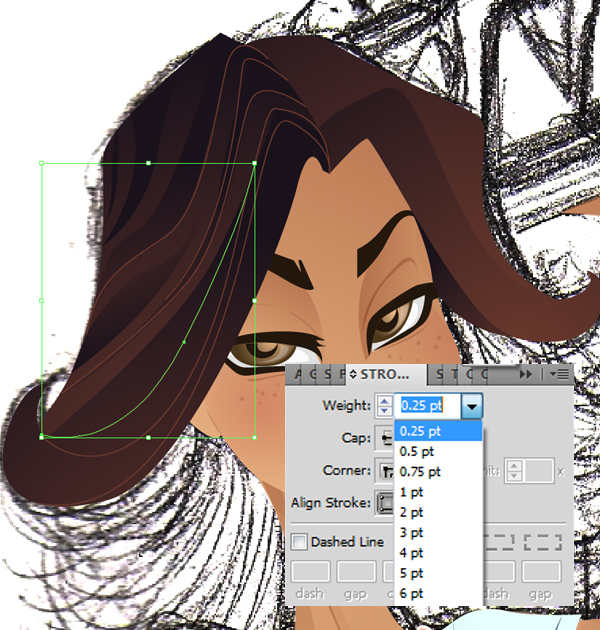This screenshot has height=630, width=600.
Task: Select the preserve exact dash lengths icon
Action: 500,542
